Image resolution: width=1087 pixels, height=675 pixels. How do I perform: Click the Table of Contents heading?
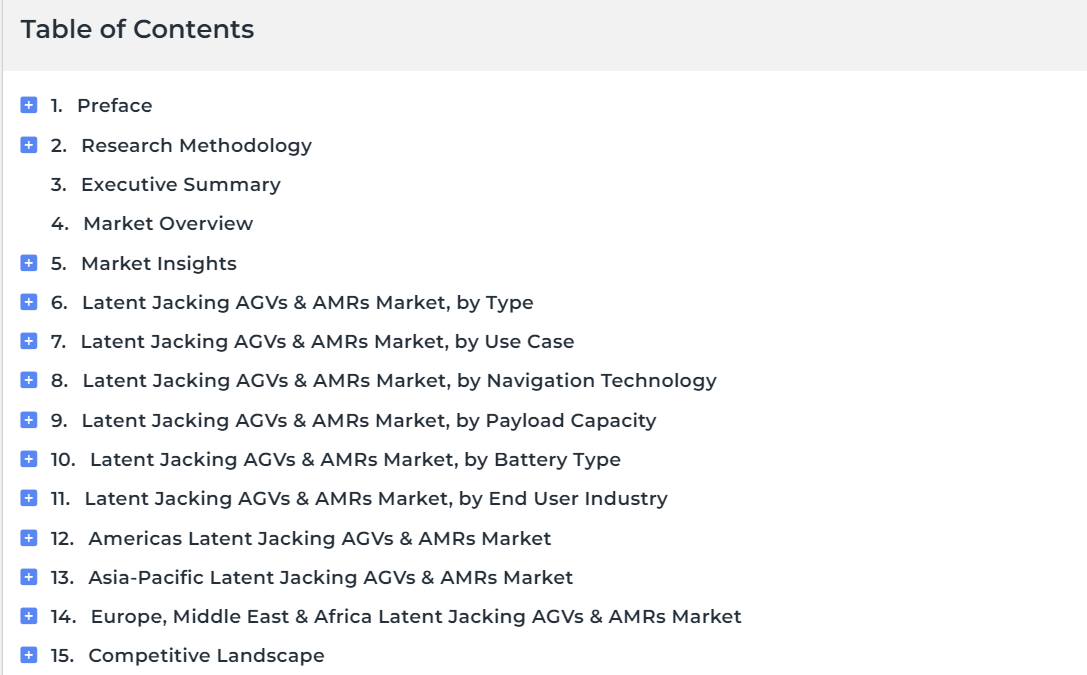pyautogui.click(x=137, y=29)
